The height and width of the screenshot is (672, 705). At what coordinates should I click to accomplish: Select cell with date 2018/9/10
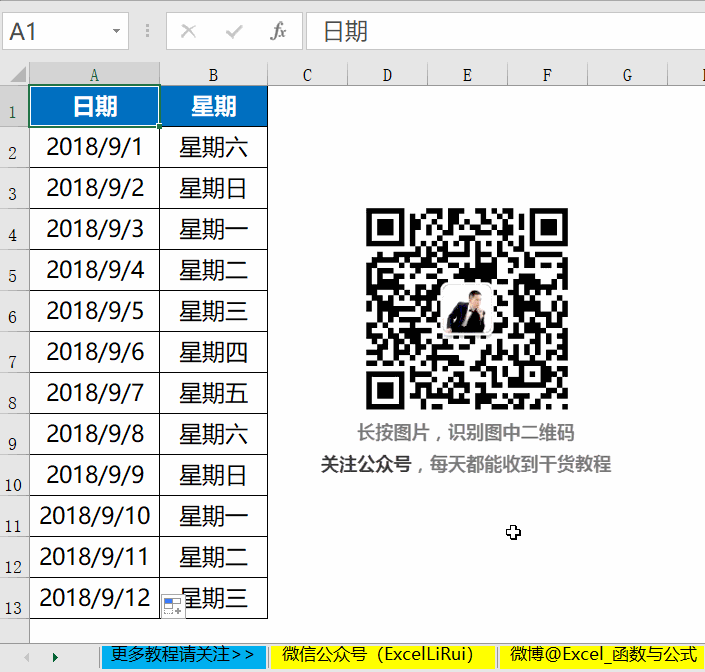point(94,516)
